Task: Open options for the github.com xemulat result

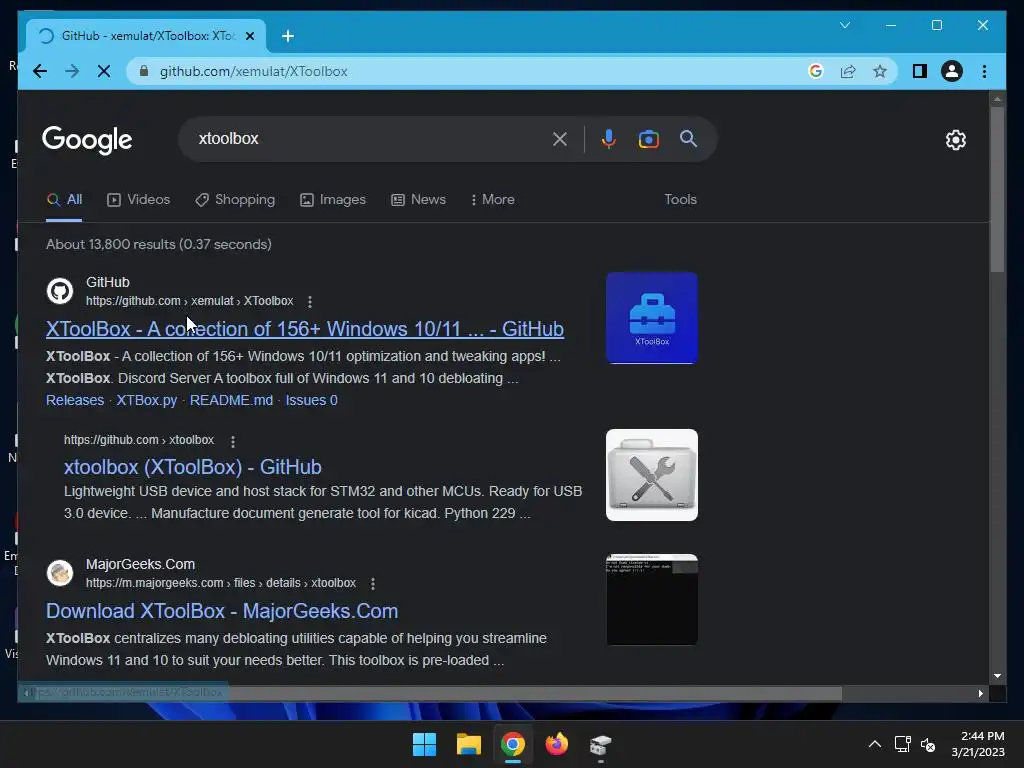Action: [x=310, y=302]
